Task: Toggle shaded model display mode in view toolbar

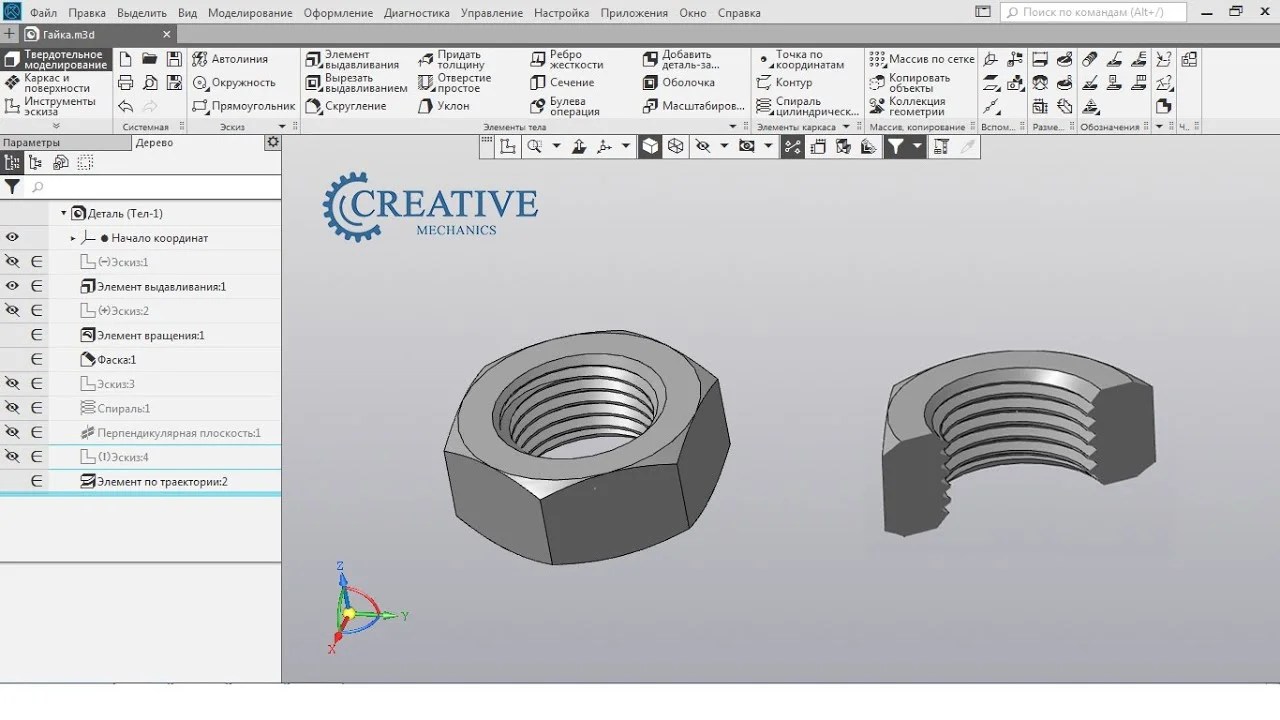Action: (650, 147)
